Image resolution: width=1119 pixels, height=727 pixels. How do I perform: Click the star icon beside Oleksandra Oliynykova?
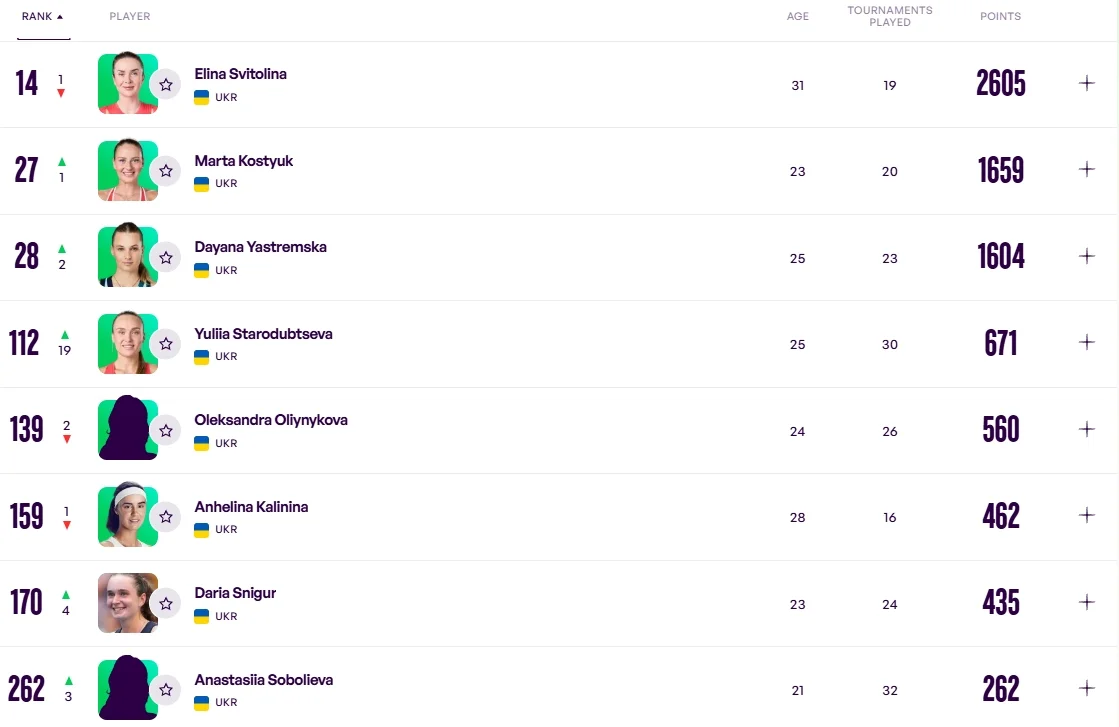point(166,431)
